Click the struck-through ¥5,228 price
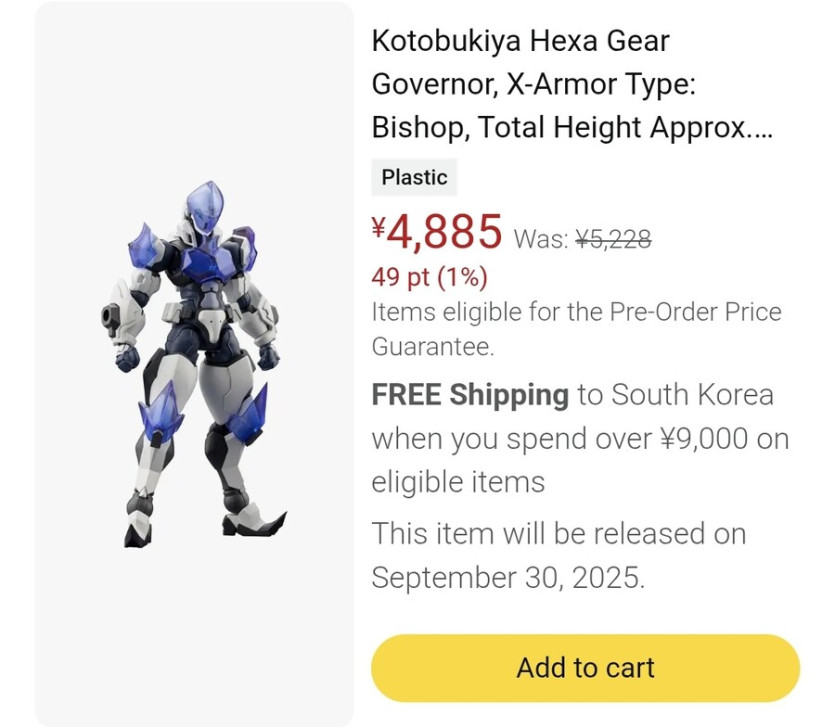835x727 pixels. tap(613, 239)
